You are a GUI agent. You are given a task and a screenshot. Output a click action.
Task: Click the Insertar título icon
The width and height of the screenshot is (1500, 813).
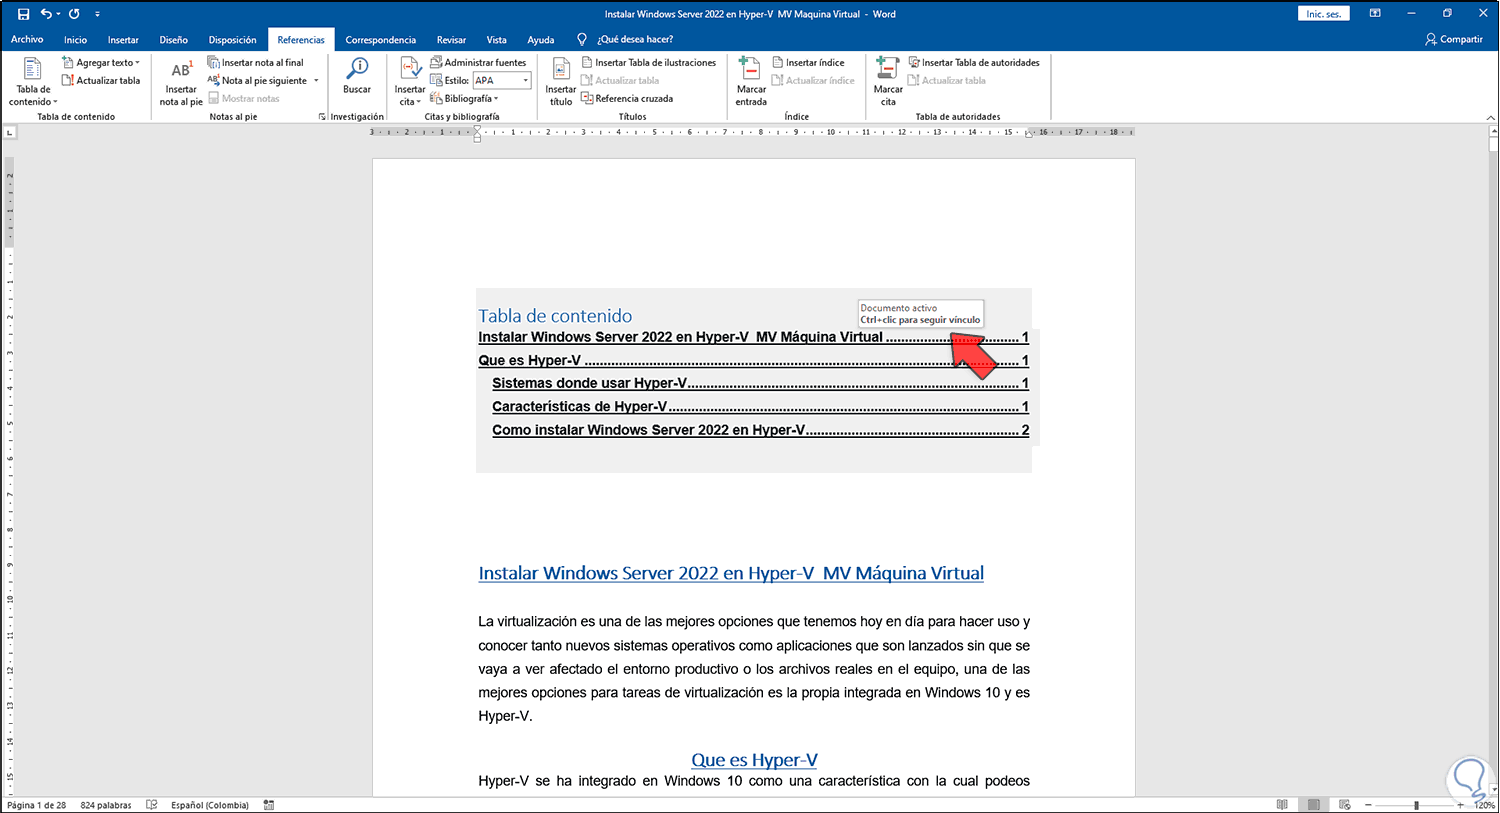click(560, 70)
